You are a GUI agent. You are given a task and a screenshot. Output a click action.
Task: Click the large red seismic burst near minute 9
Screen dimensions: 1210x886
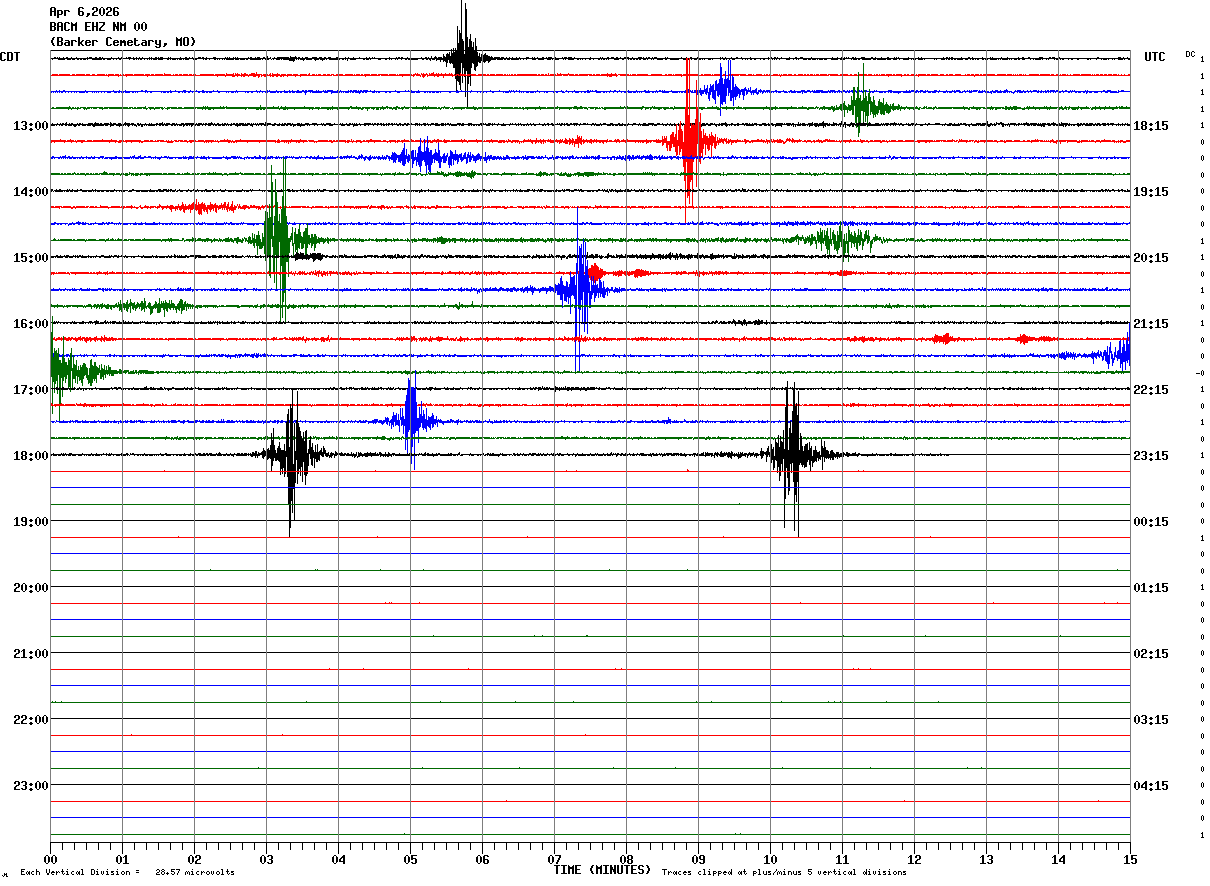[x=689, y=140]
